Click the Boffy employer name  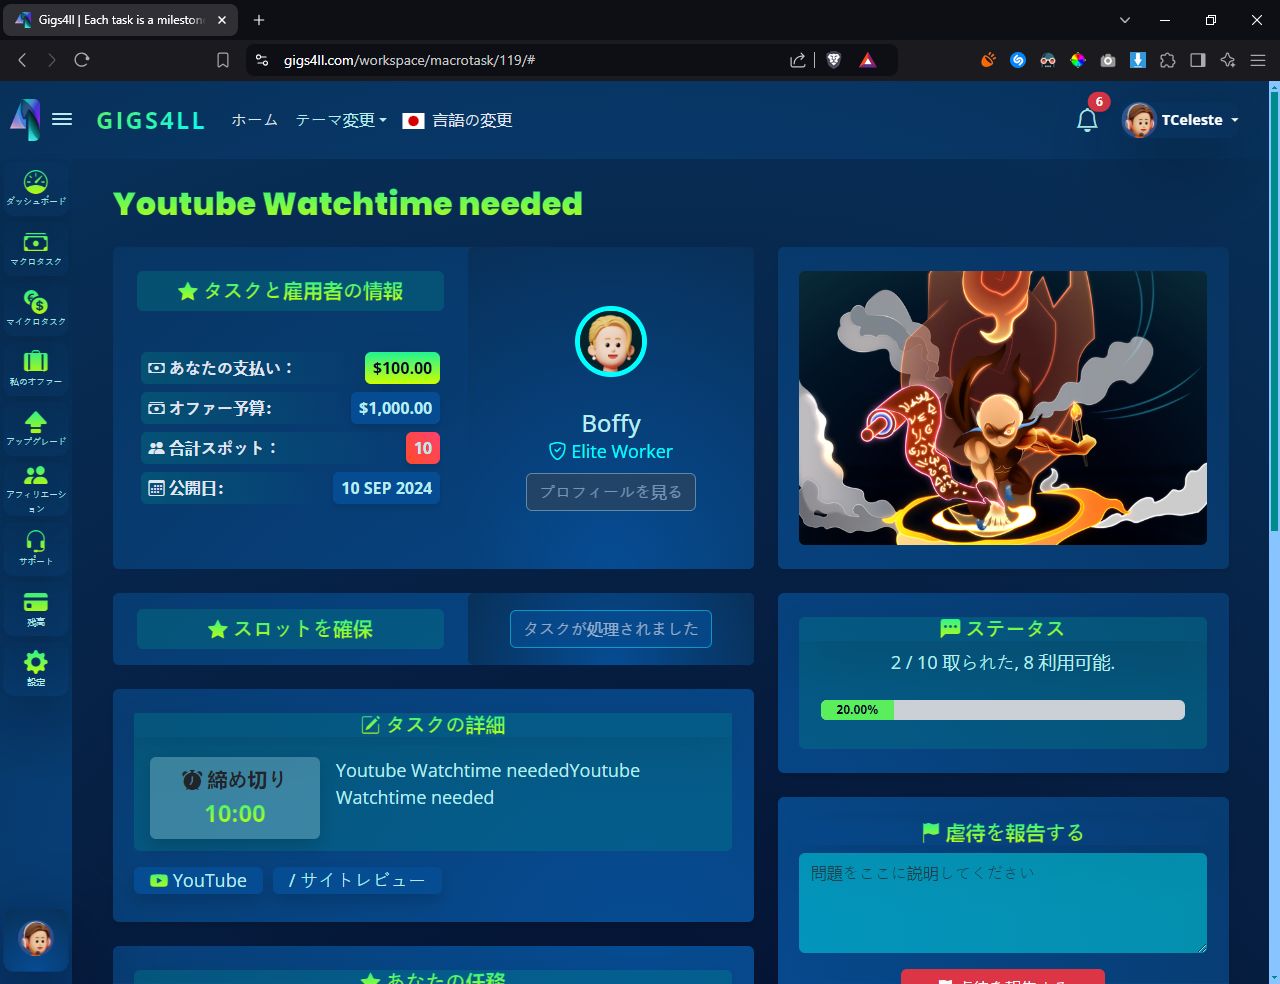pos(611,424)
